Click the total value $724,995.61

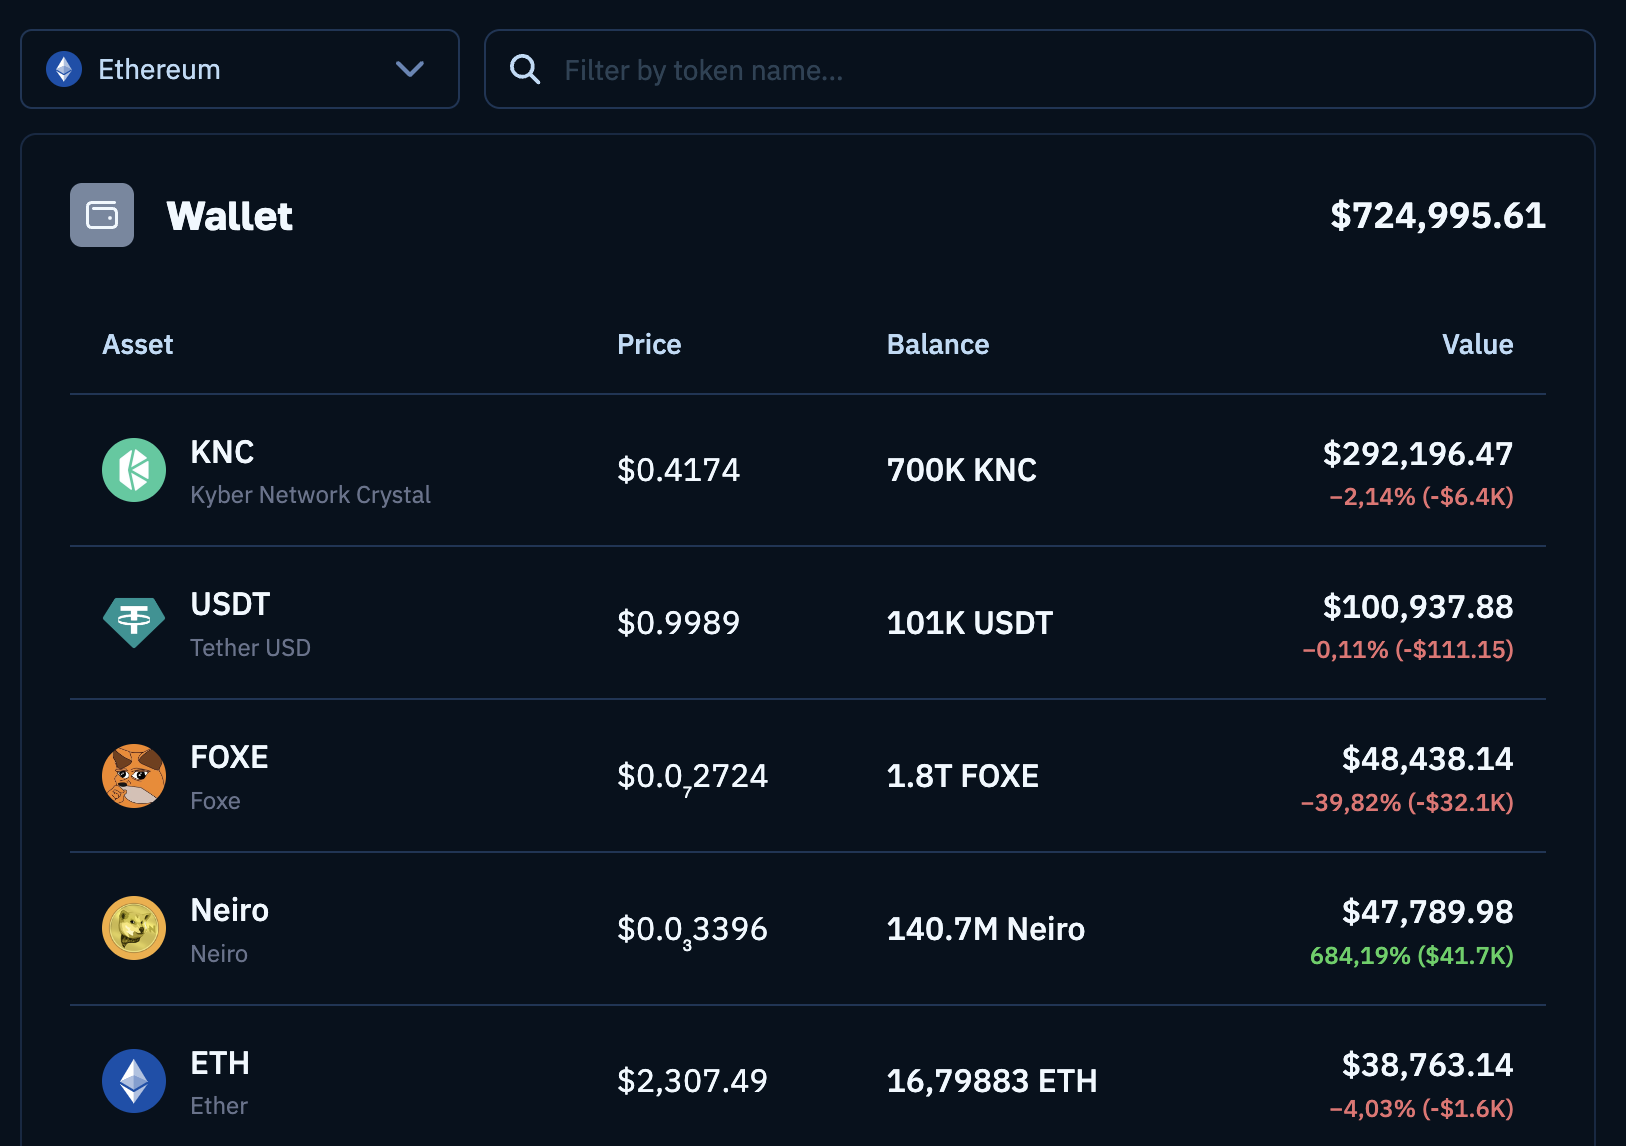[x=1438, y=216]
